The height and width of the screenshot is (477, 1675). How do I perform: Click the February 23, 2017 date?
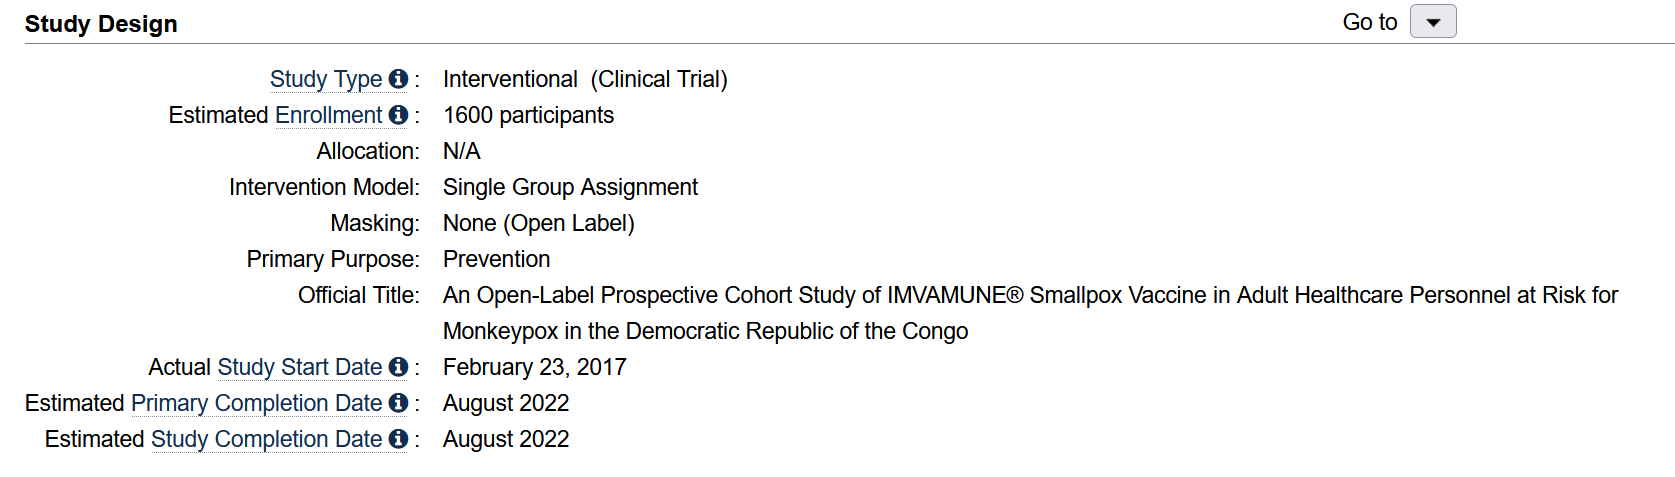(534, 367)
